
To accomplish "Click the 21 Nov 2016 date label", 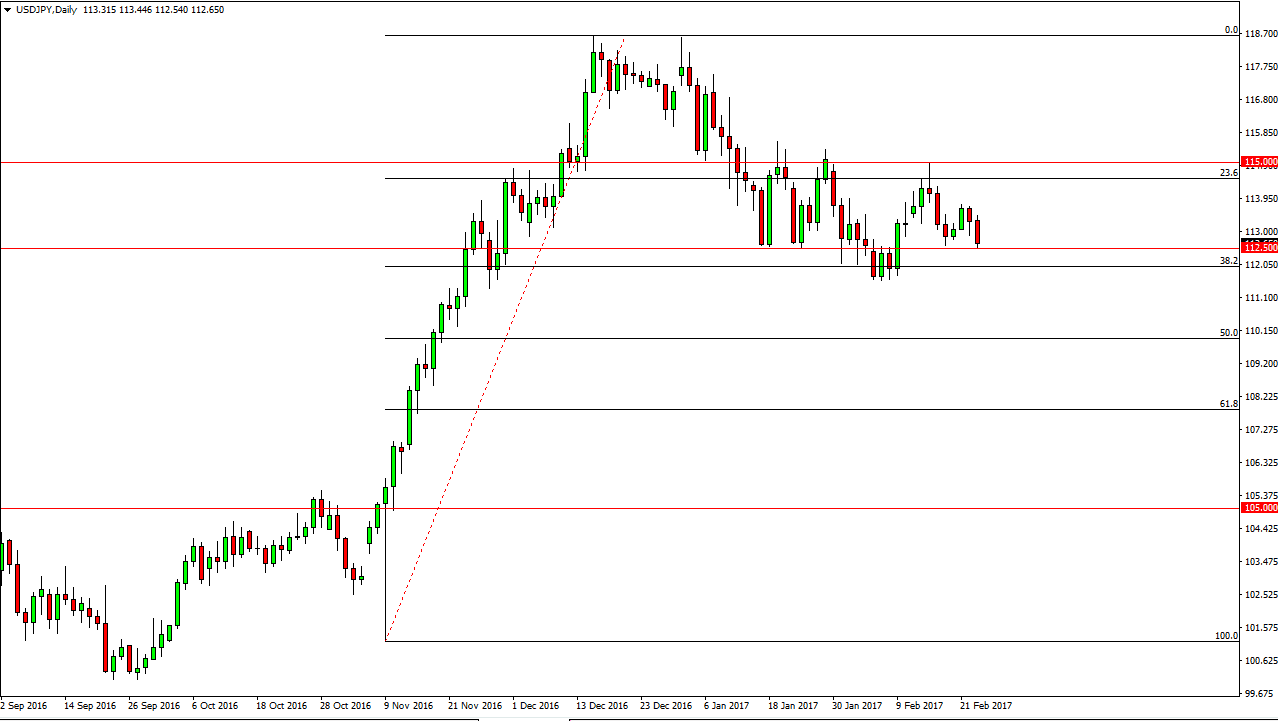I will [x=474, y=706].
